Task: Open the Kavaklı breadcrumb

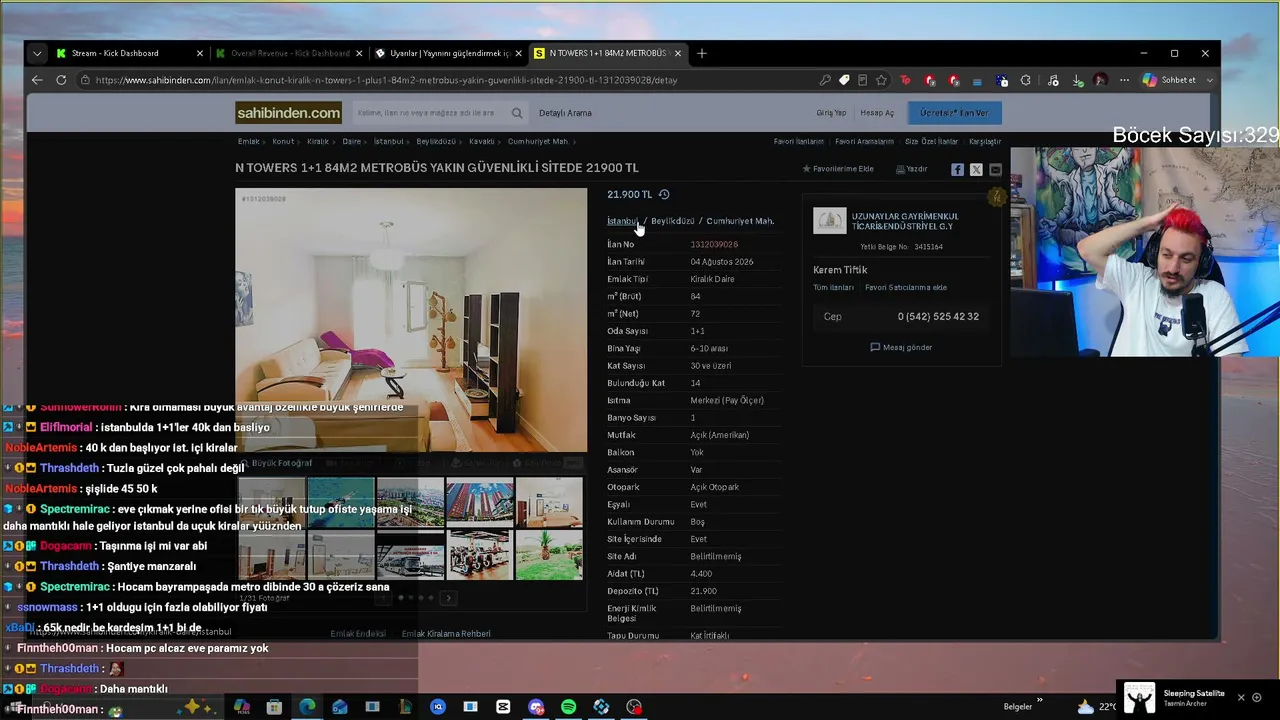Action: pos(482,142)
